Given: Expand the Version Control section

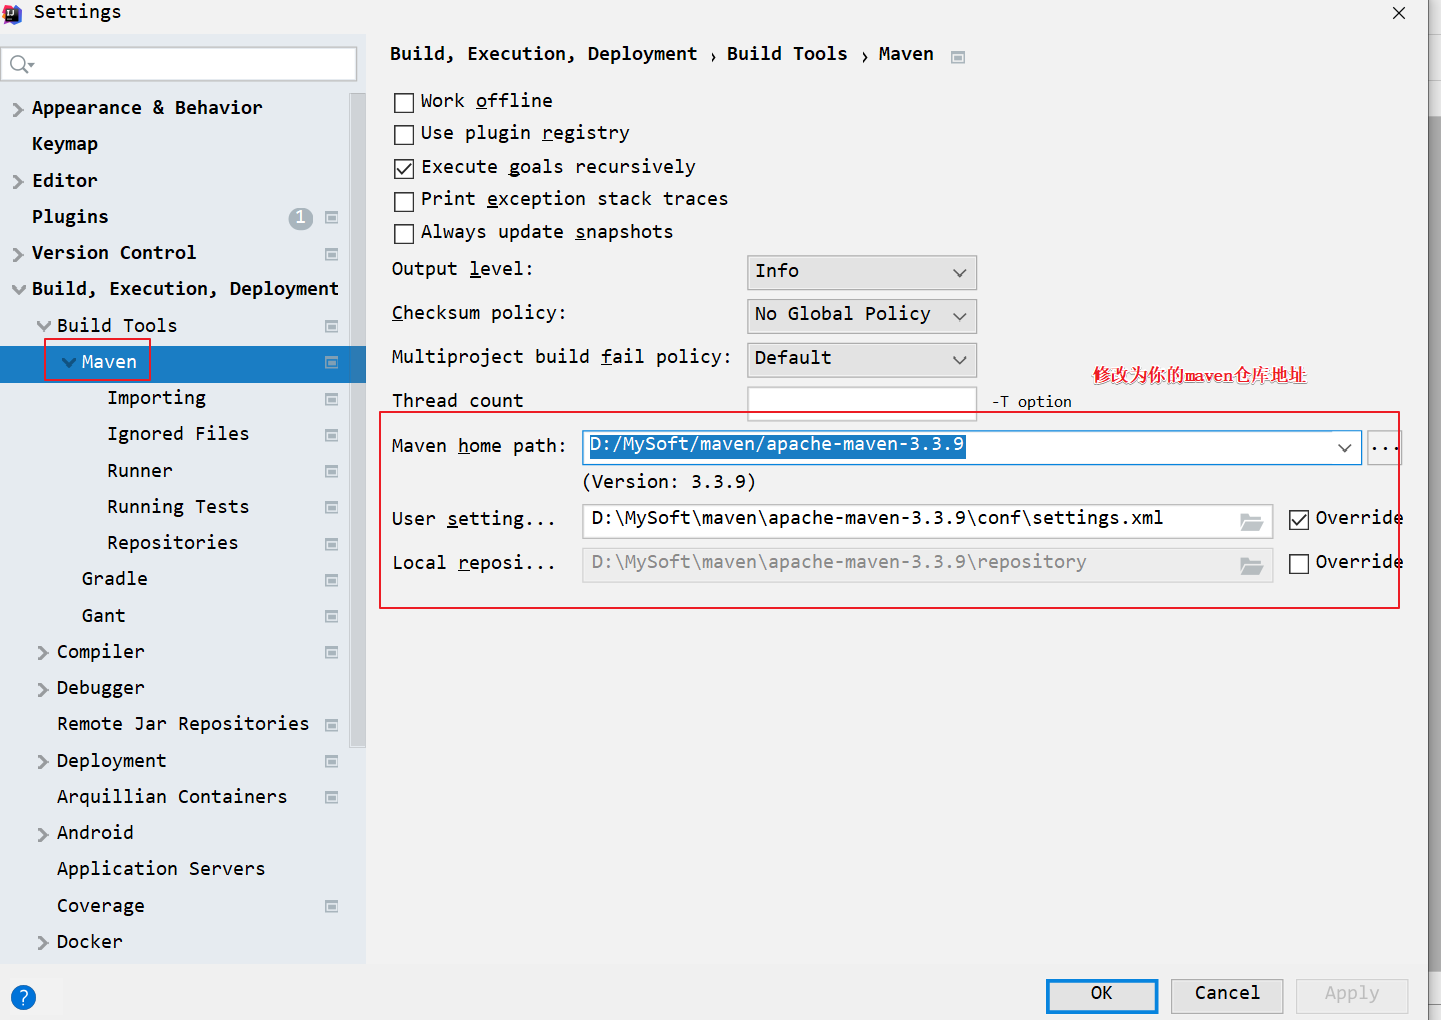Looking at the screenshot, I should pos(17,254).
